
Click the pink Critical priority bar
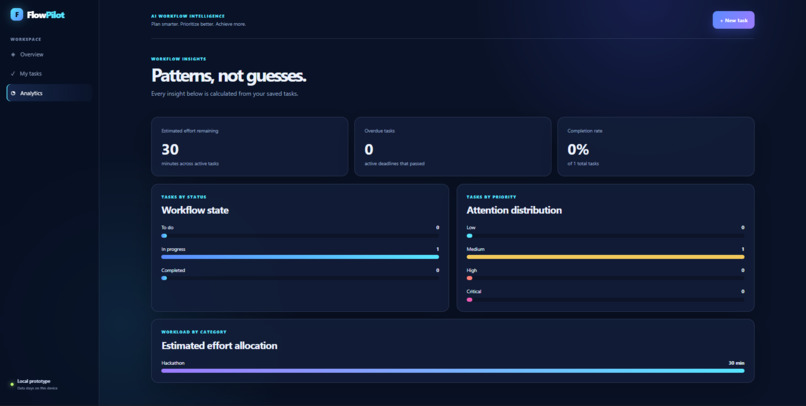pyautogui.click(x=606, y=300)
